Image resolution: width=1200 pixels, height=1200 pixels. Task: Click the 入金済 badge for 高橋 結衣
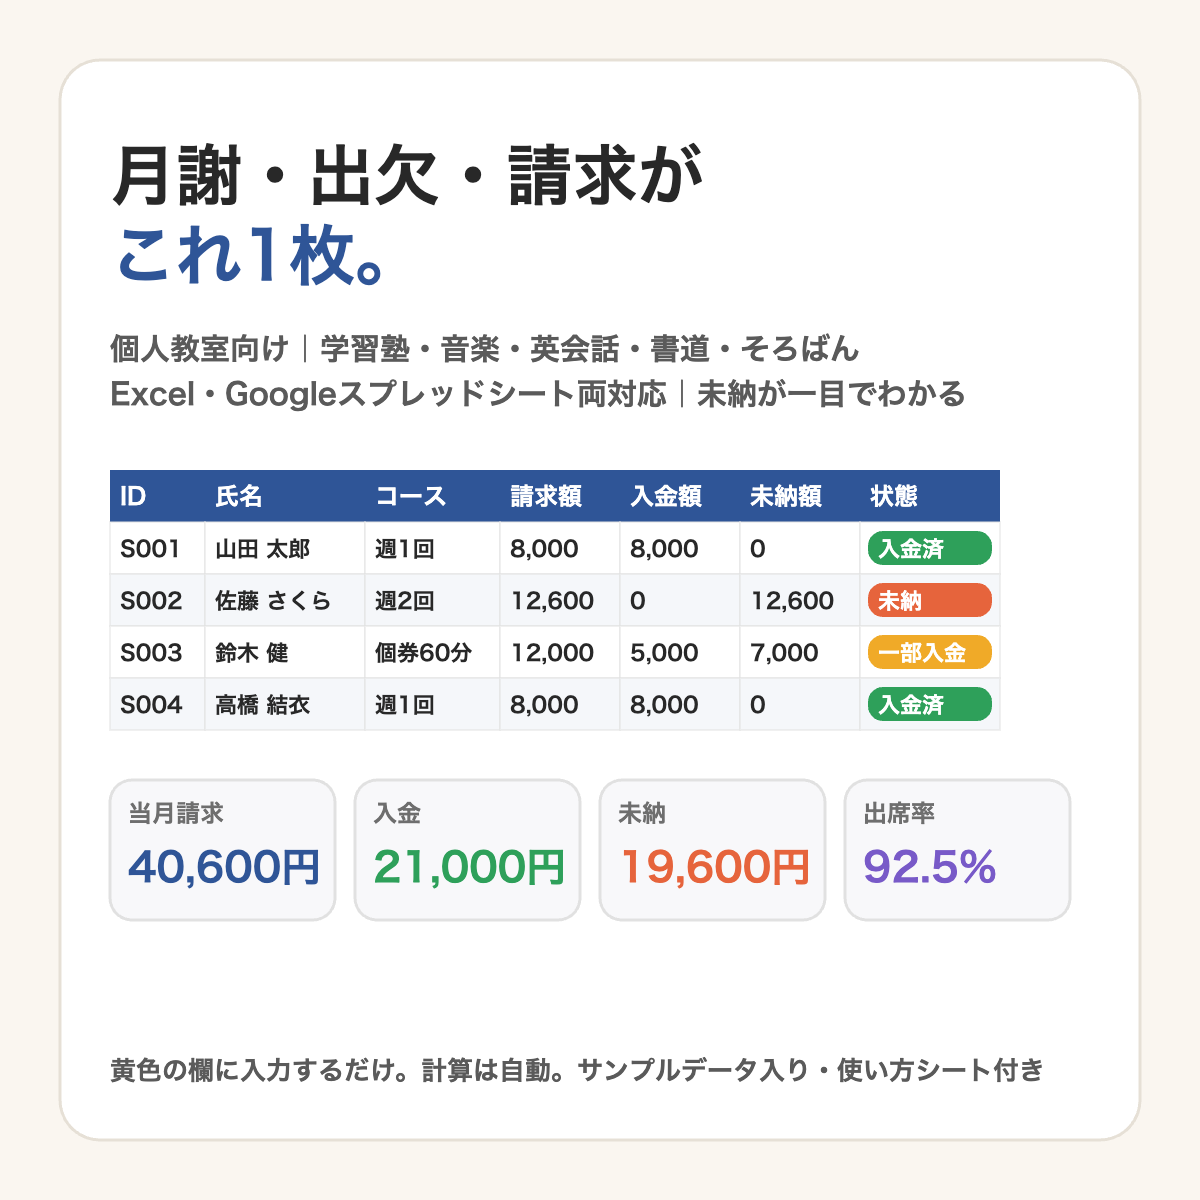tap(929, 704)
